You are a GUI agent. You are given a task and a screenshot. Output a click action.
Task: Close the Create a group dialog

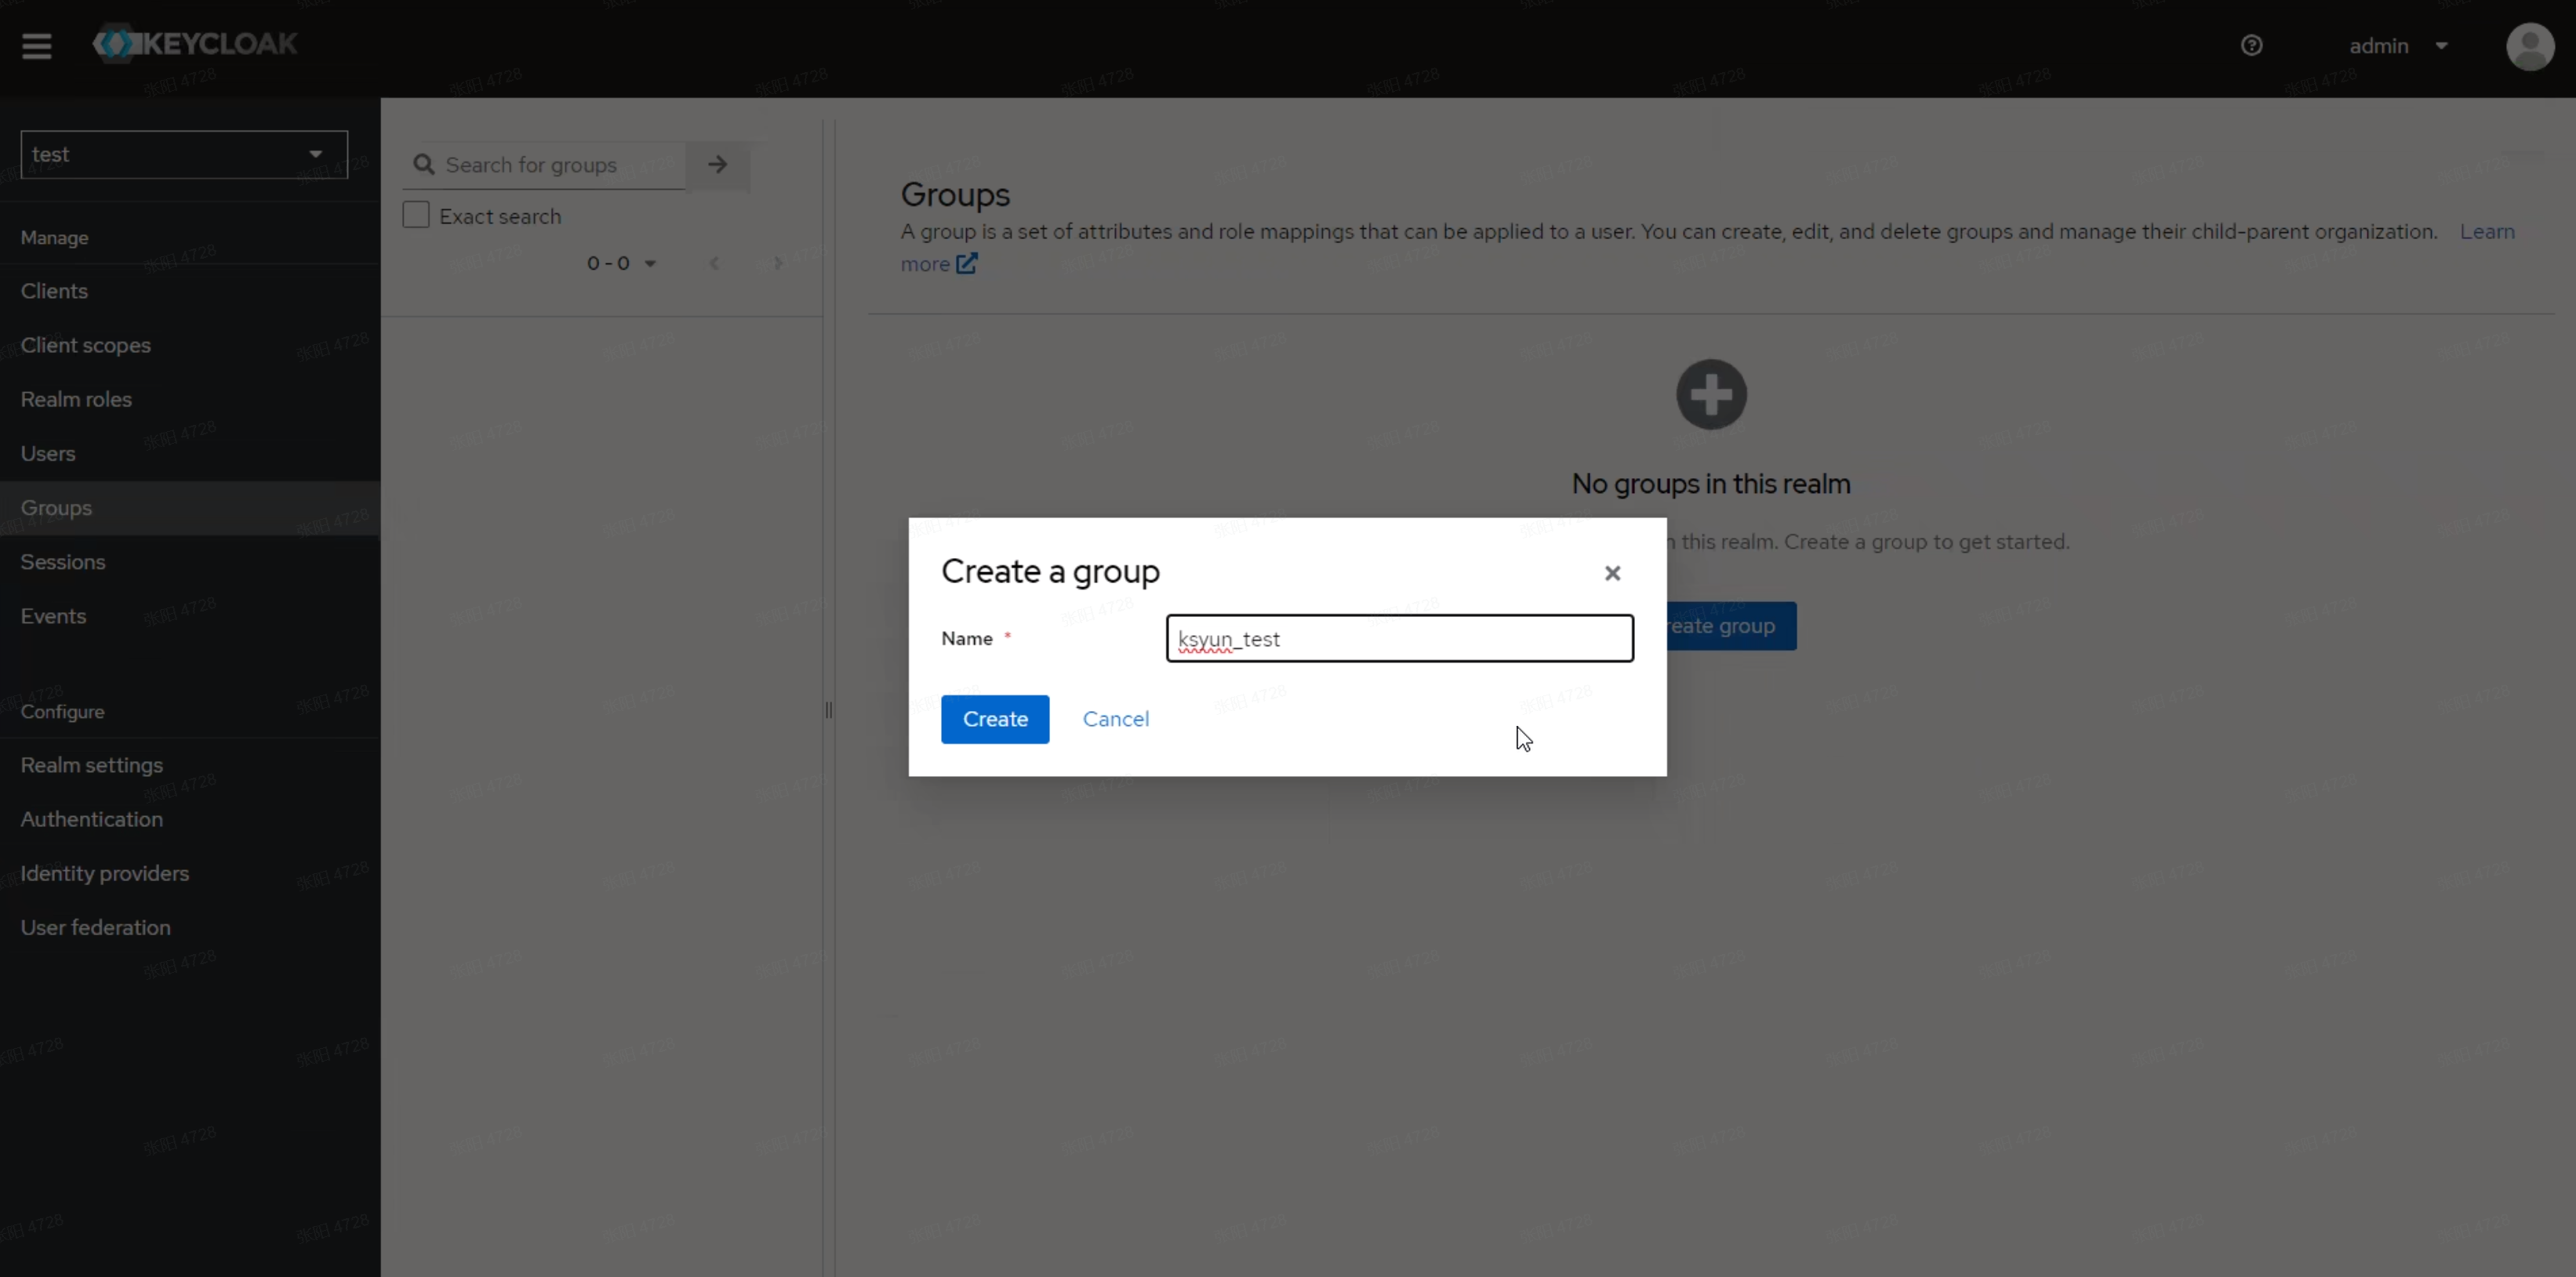[1612, 573]
